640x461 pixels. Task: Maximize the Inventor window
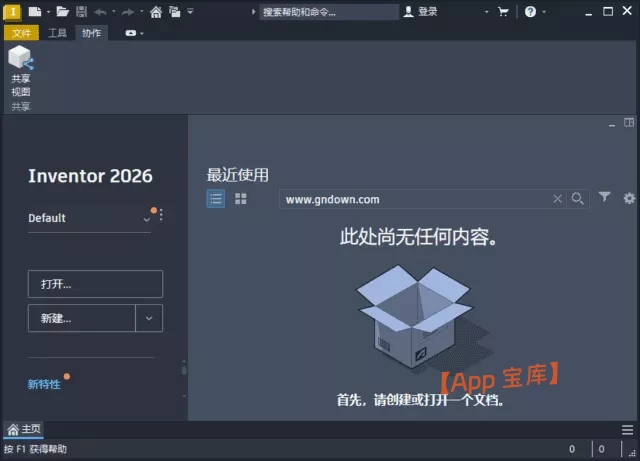608,11
